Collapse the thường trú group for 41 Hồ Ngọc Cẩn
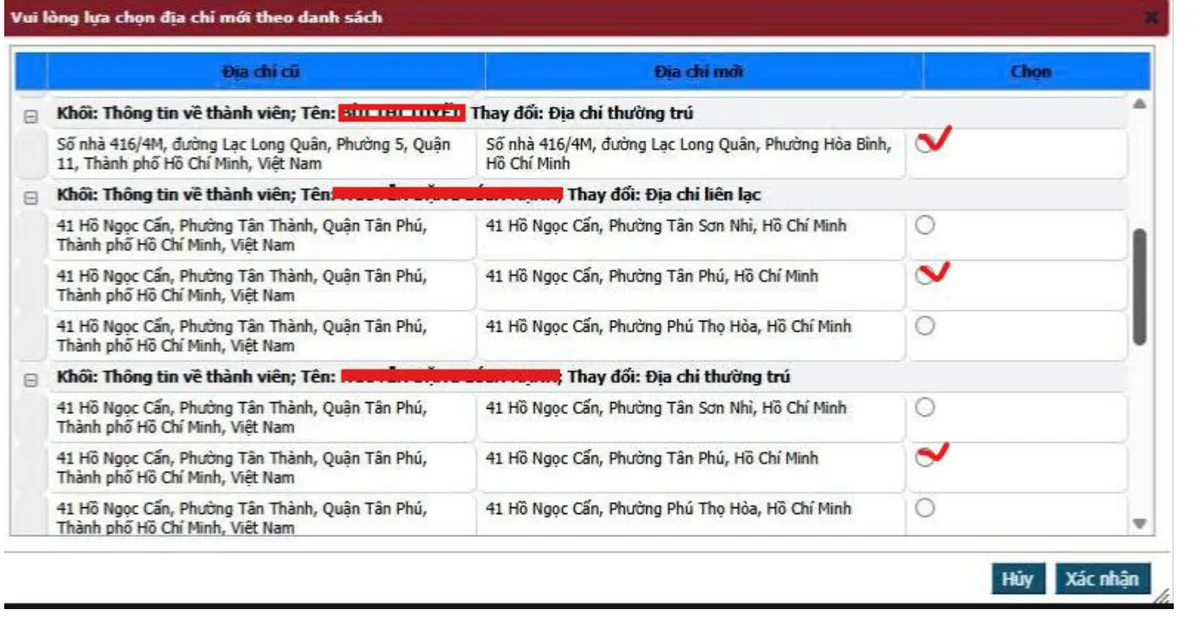Image resolution: width=1200 pixels, height=632 pixels. tap(31, 380)
